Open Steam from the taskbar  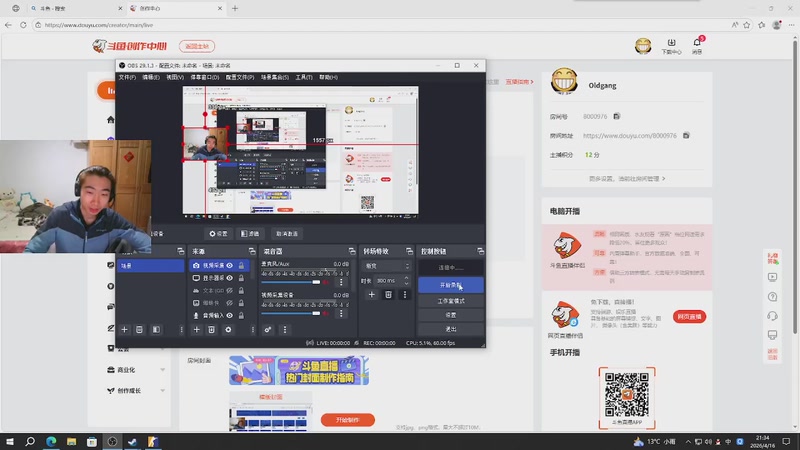point(133,441)
